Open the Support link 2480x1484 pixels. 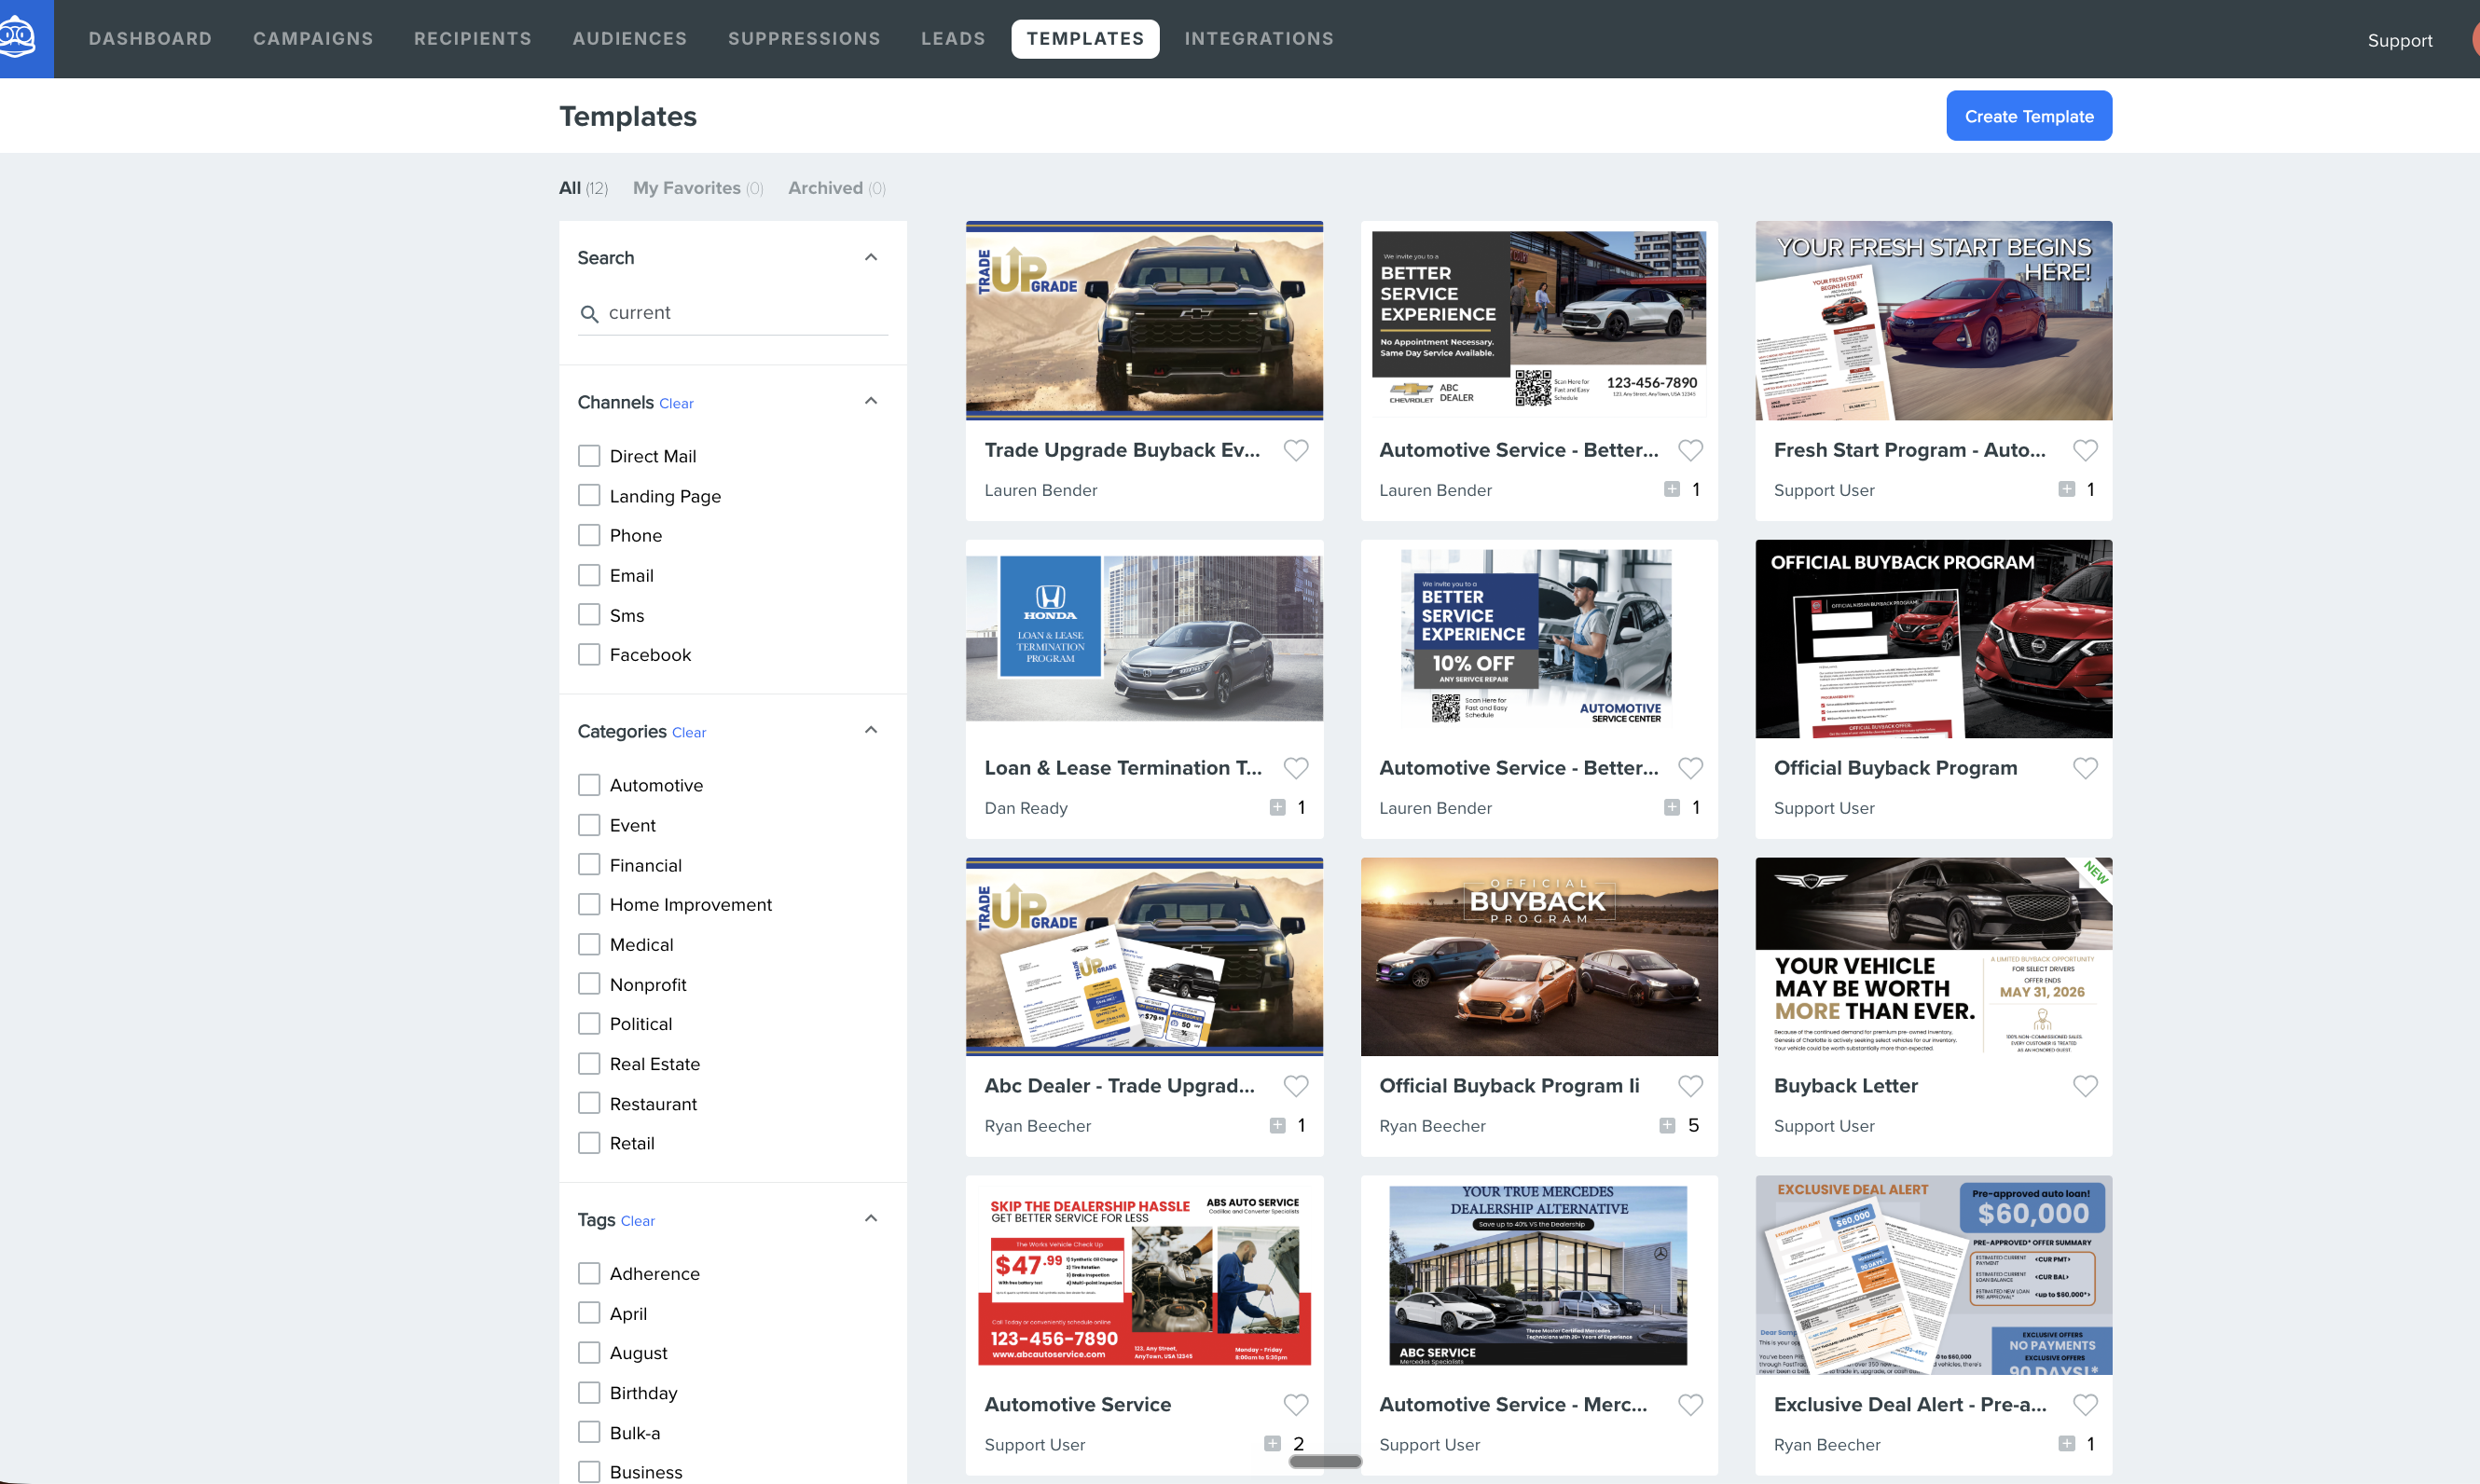2400,40
